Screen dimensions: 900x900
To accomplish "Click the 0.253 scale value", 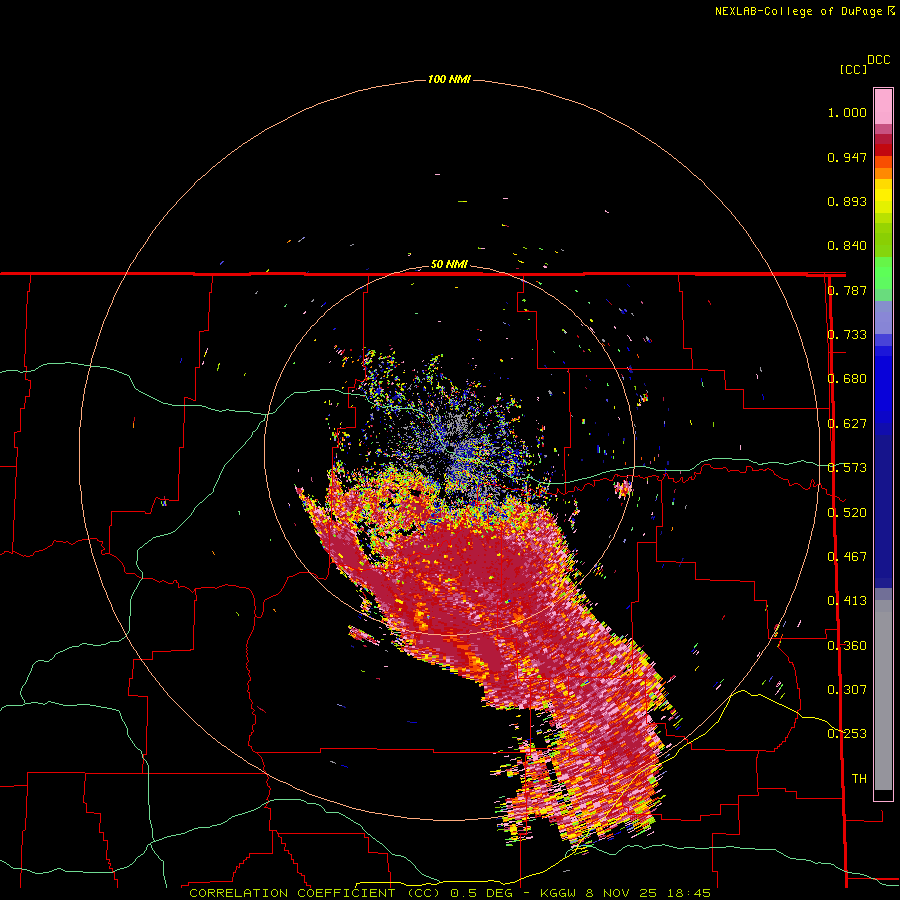I will [x=847, y=734].
